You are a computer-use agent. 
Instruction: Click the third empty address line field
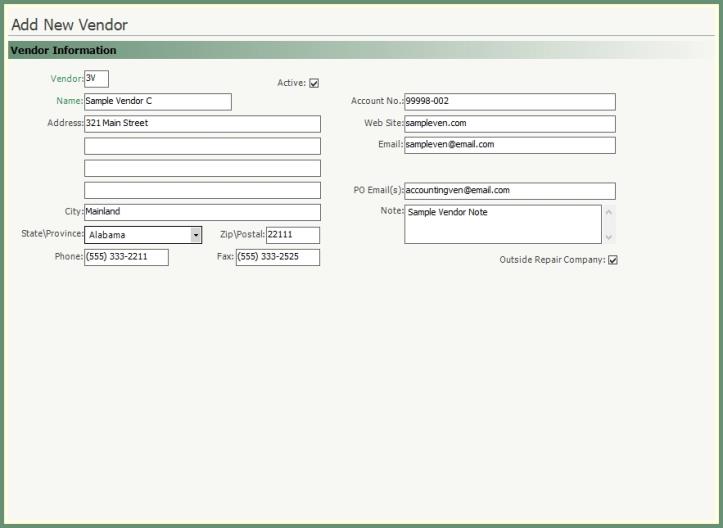click(202, 168)
